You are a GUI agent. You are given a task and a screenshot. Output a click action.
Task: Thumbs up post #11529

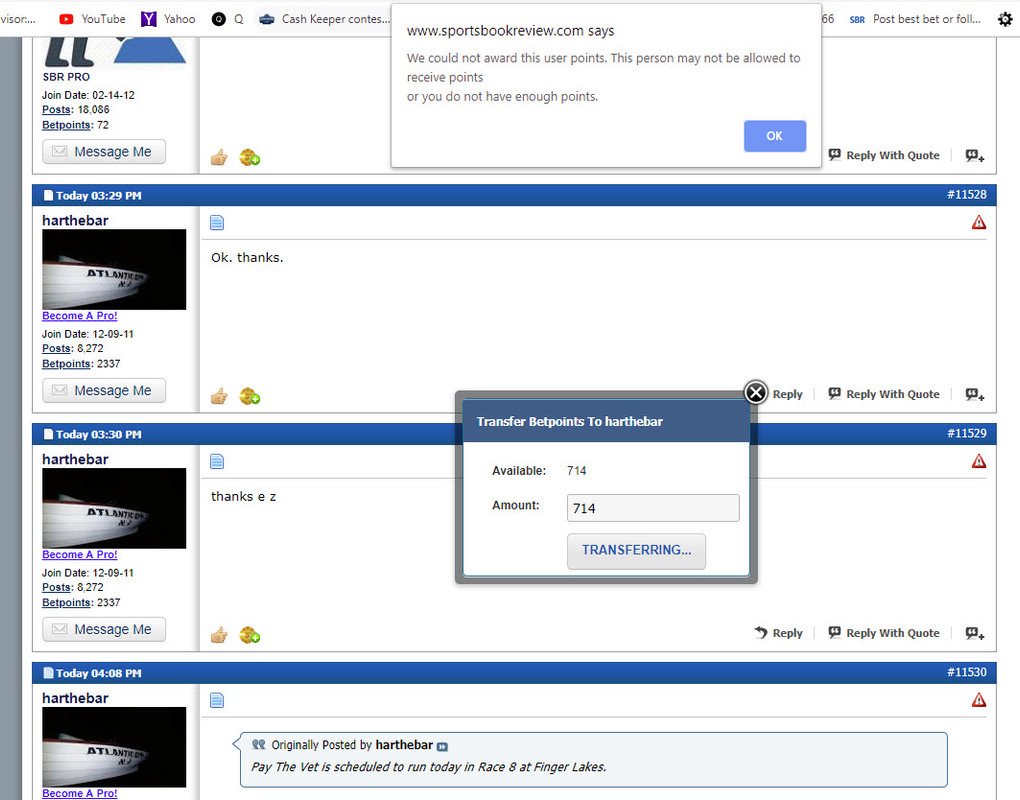219,635
